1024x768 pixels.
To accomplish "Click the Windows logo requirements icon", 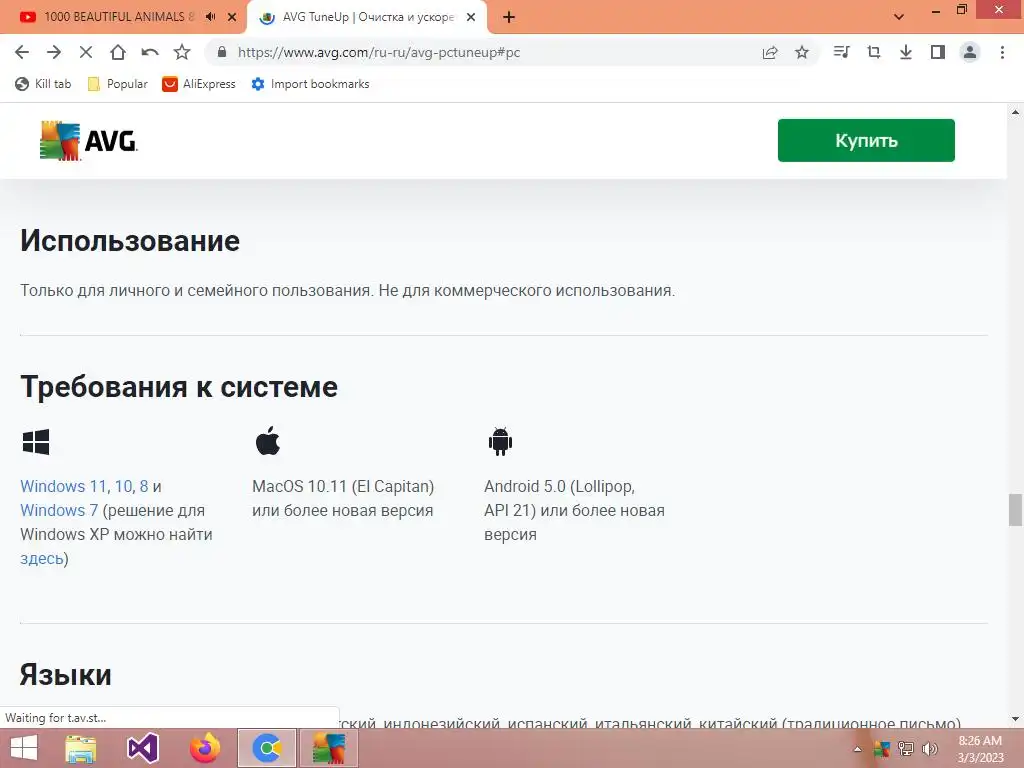I will (x=36, y=442).
